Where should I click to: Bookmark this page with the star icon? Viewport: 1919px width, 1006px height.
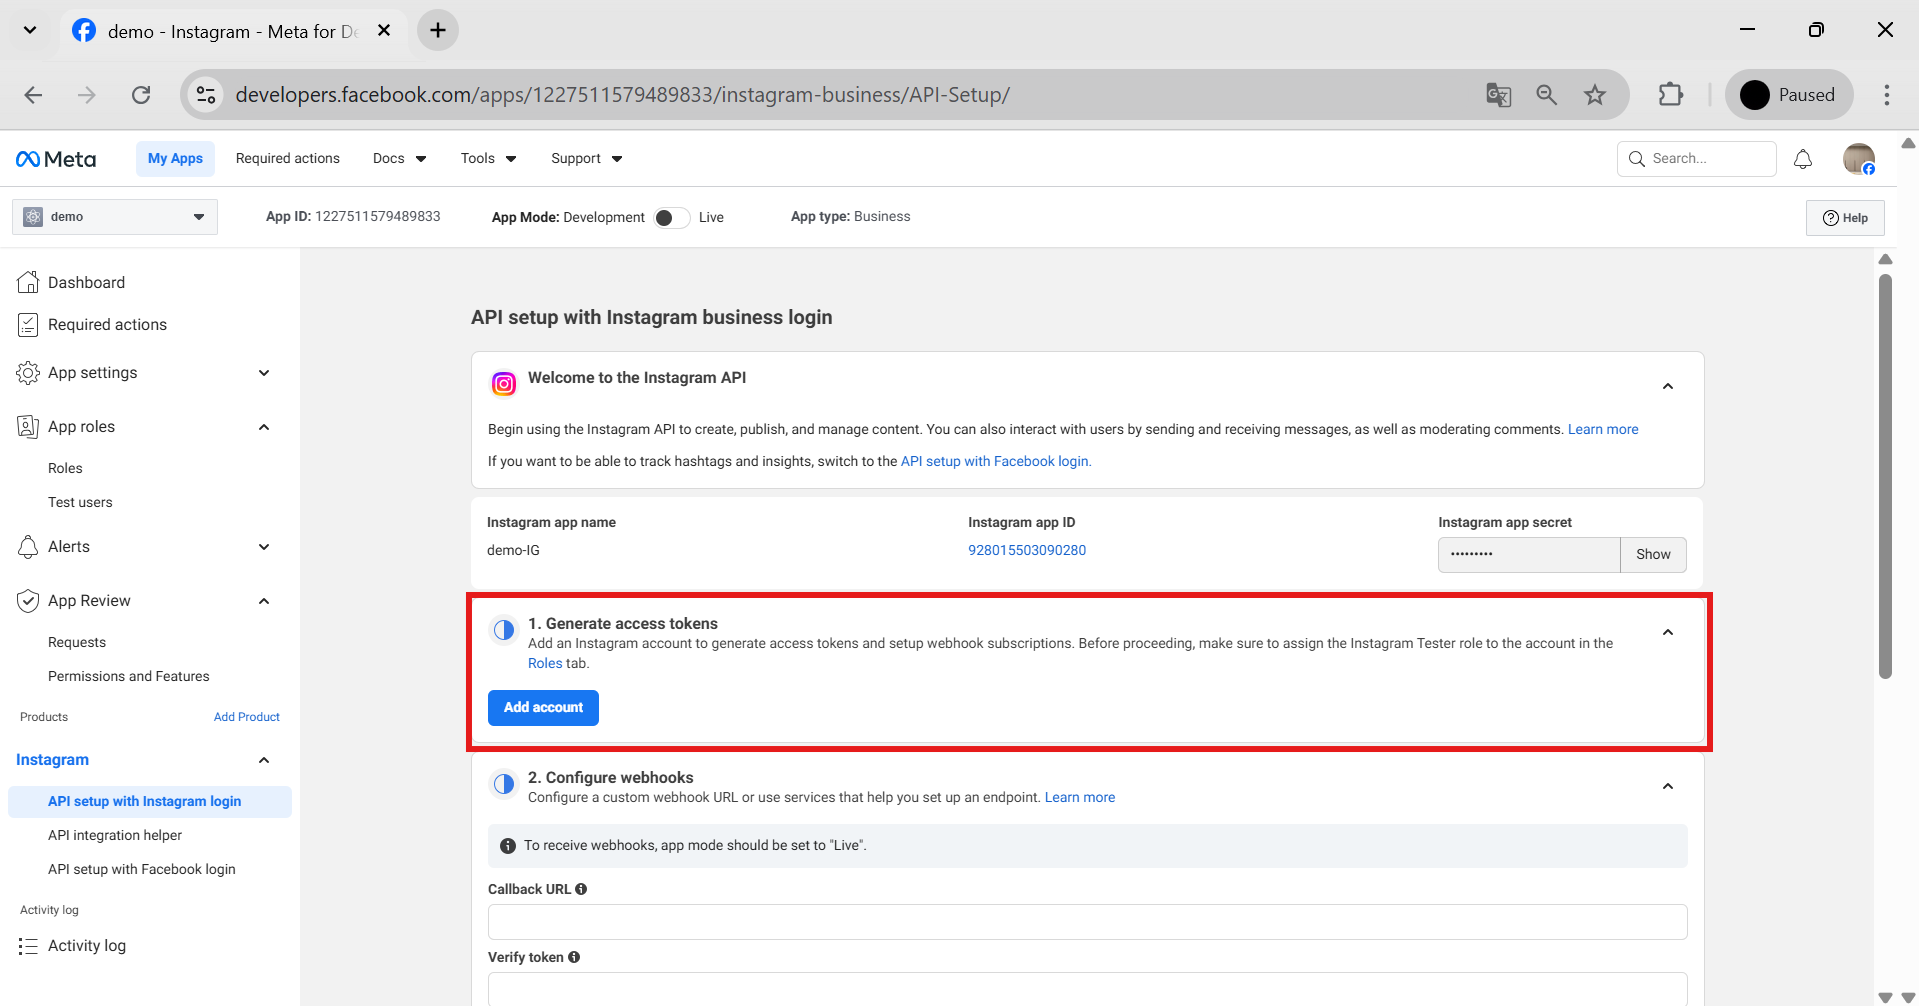(1595, 95)
